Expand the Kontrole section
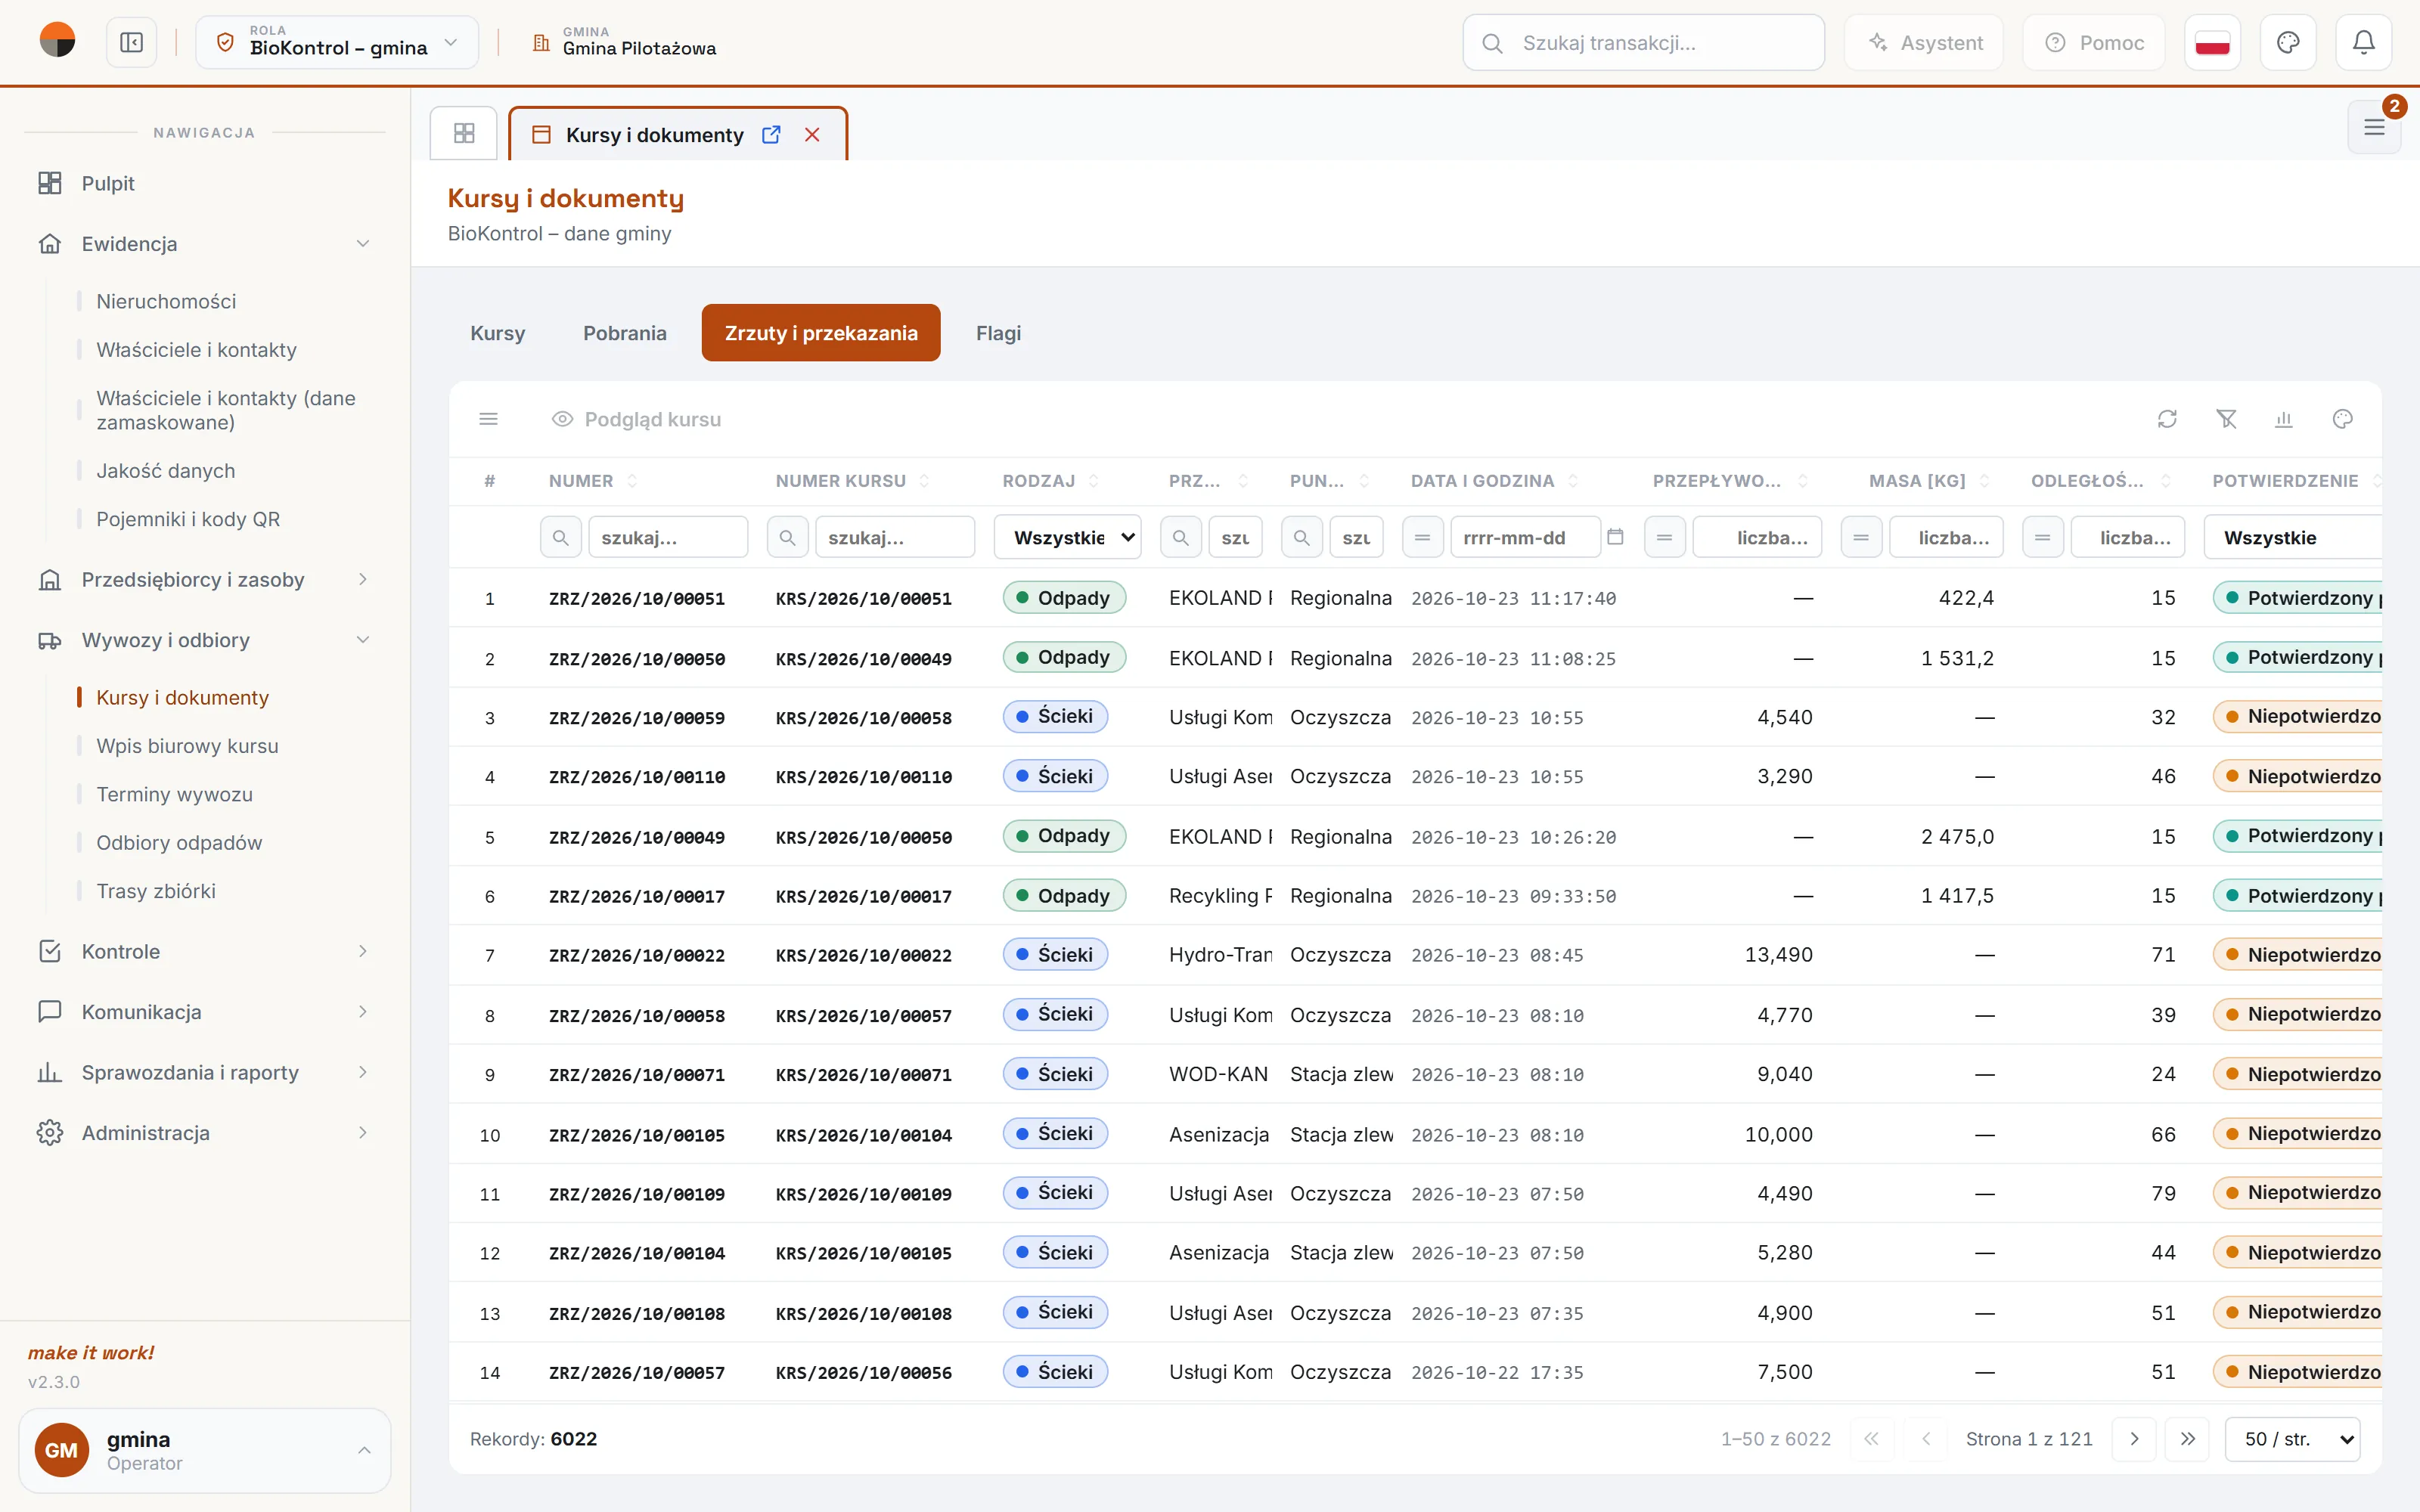 (x=205, y=951)
